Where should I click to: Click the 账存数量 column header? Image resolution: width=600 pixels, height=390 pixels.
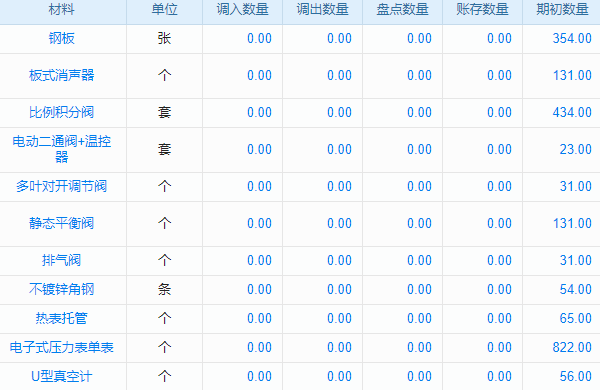(483, 10)
